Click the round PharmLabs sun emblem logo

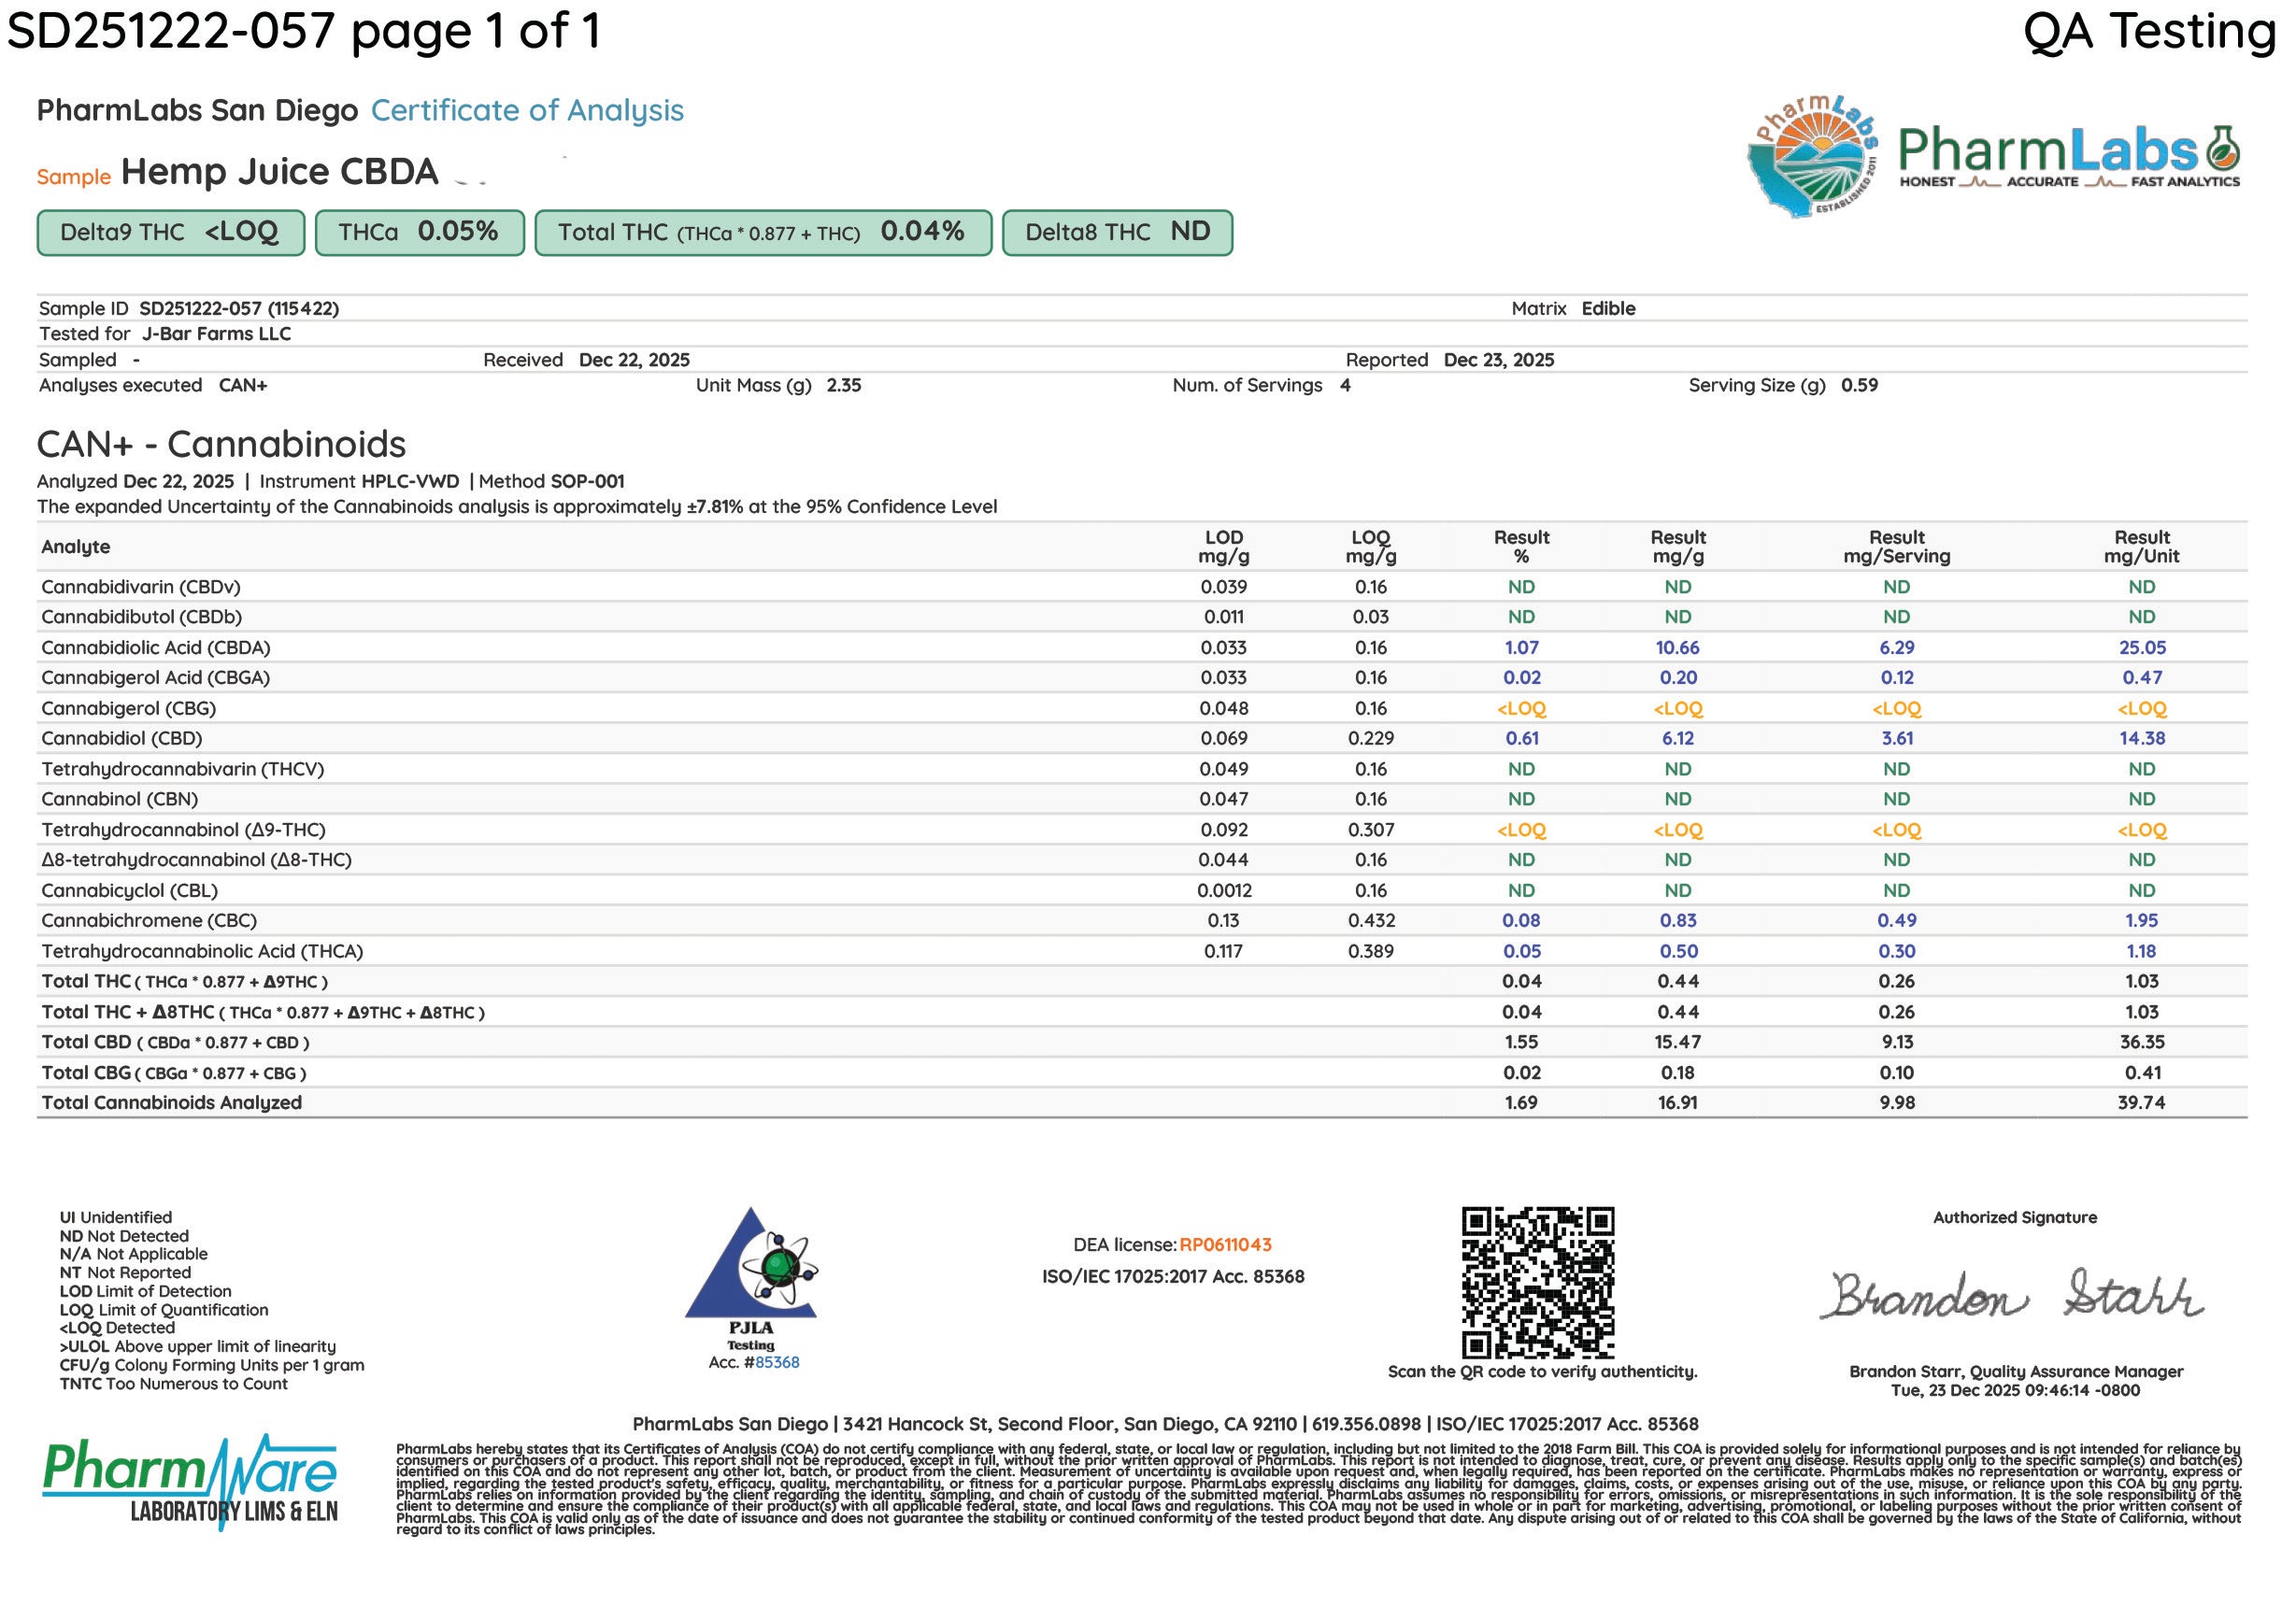pos(1812,157)
